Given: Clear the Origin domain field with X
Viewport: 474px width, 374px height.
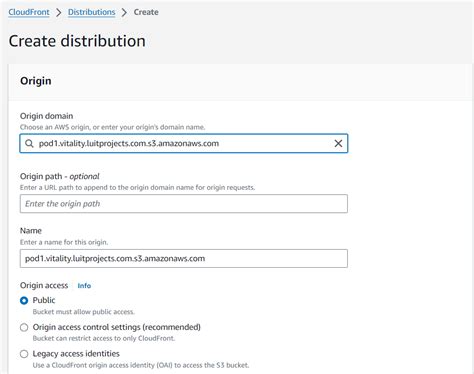Looking at the screenshot, I should [x=338, y=144].
